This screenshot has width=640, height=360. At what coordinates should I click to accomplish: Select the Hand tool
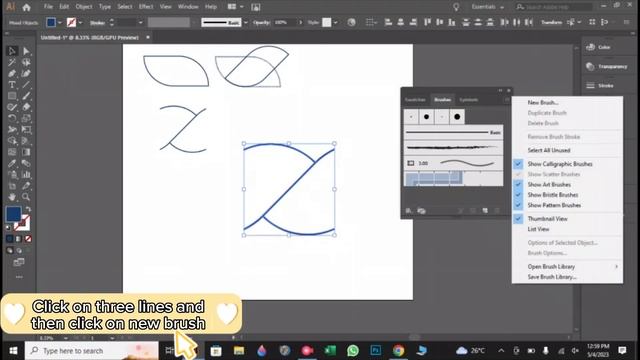click(12, 197)
